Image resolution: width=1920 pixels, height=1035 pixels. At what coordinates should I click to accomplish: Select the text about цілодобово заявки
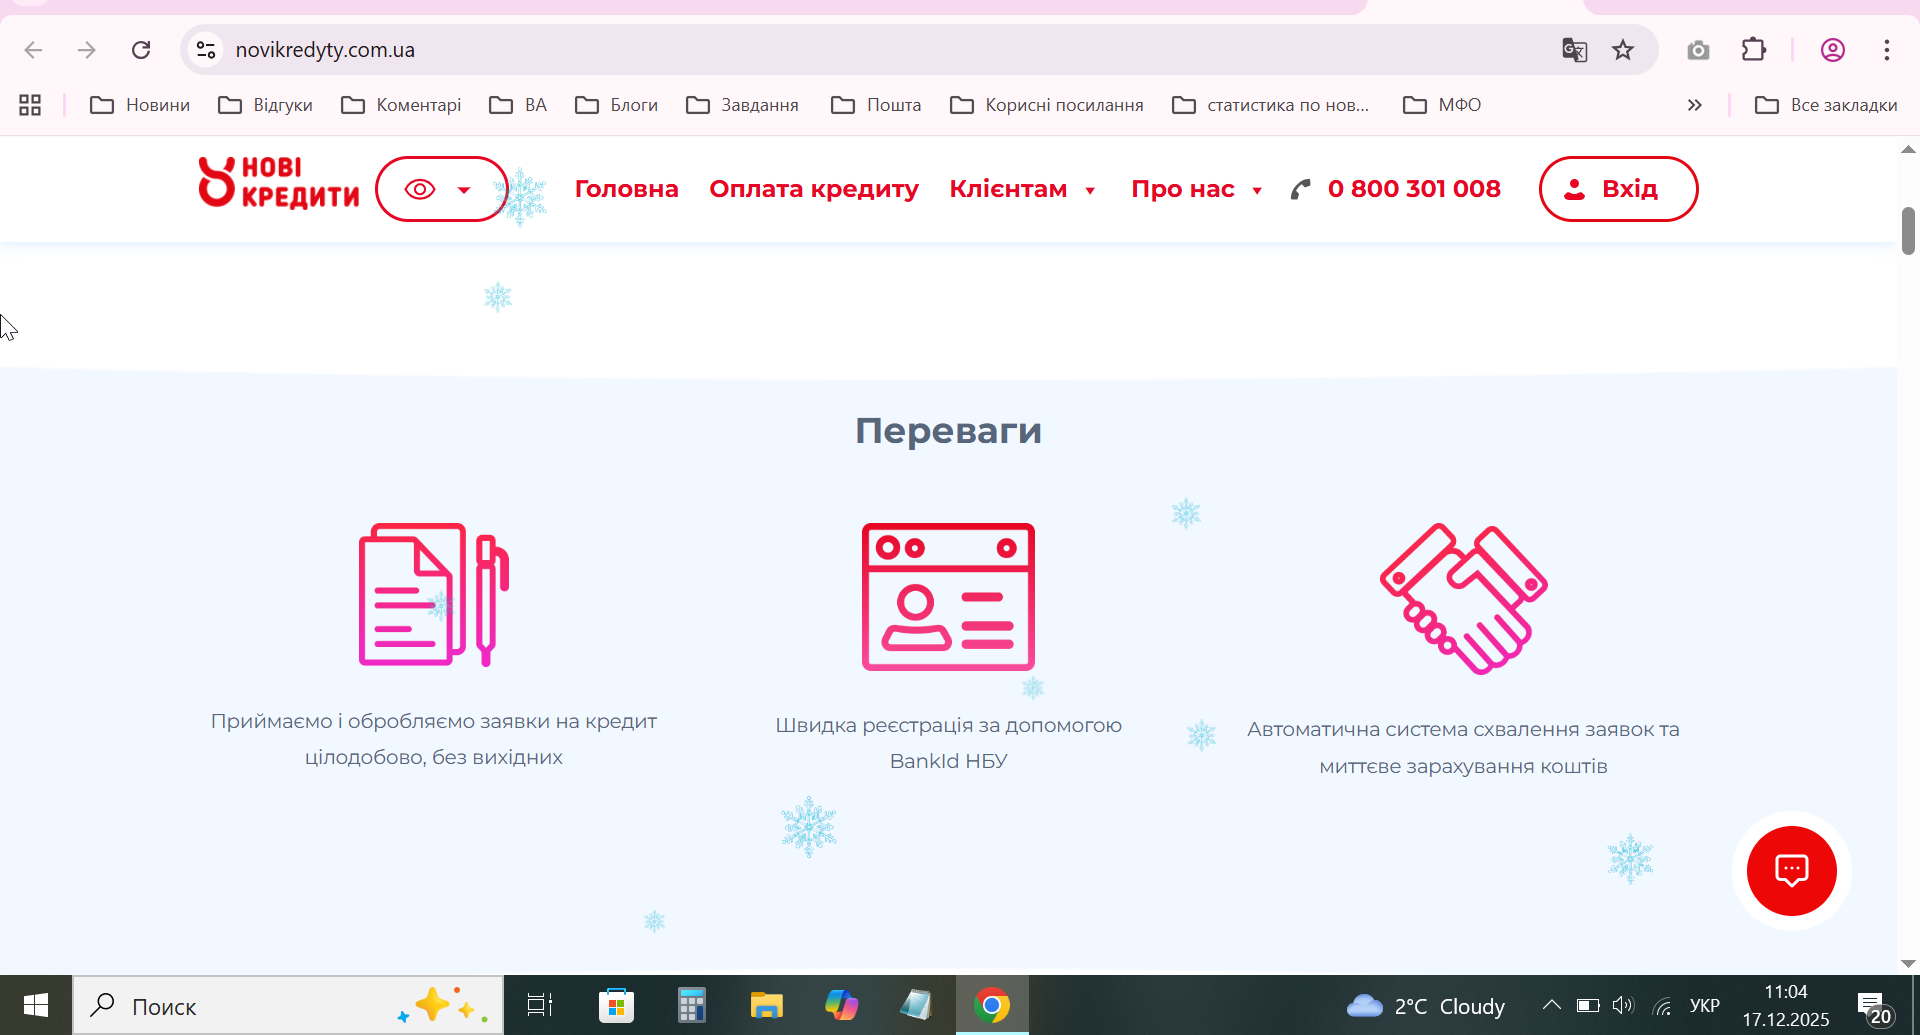pyautogui.click(x=434, y=739)
